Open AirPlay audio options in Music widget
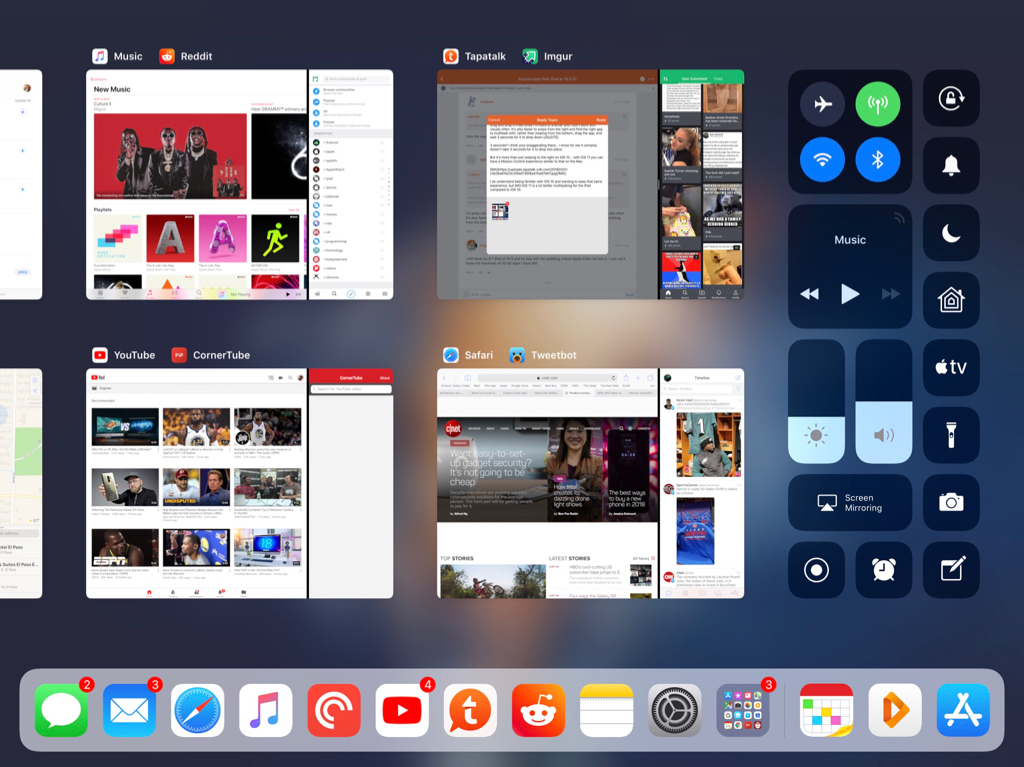 click(x=899, y=218)
